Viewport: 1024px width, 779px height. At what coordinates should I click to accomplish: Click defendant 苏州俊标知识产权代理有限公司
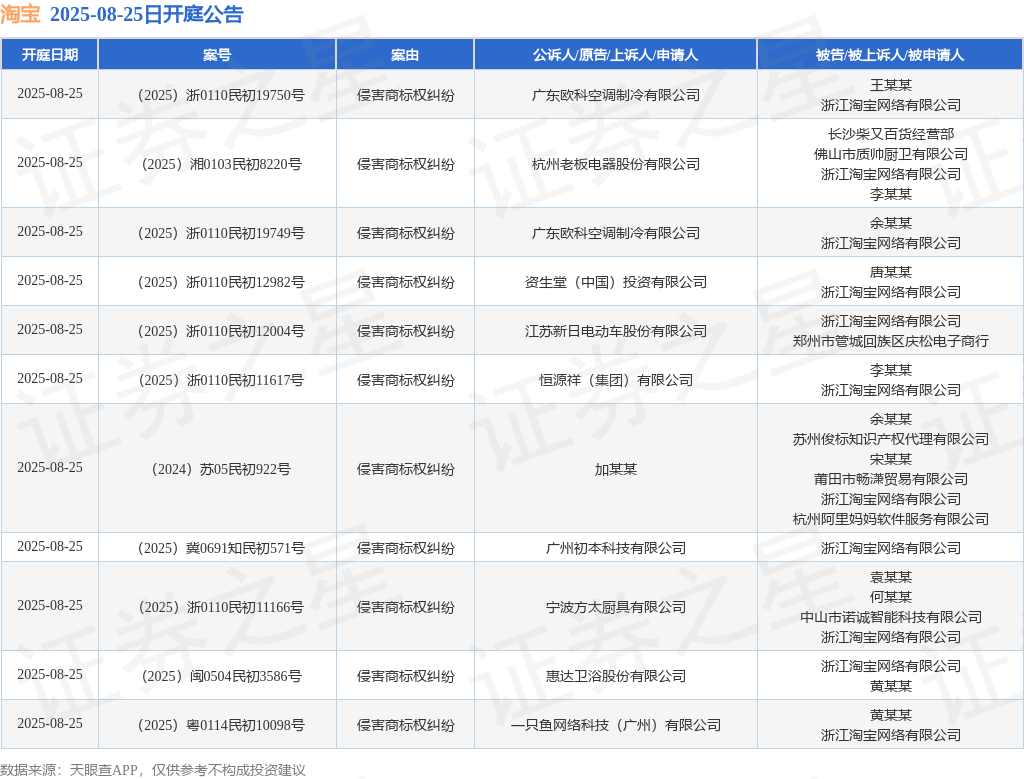point(890,439)
